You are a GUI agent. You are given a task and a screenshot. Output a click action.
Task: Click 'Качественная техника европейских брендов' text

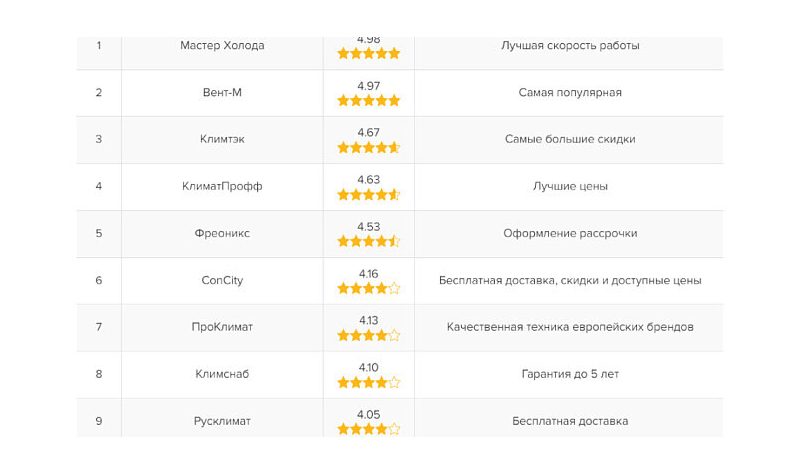coord(570,328)
